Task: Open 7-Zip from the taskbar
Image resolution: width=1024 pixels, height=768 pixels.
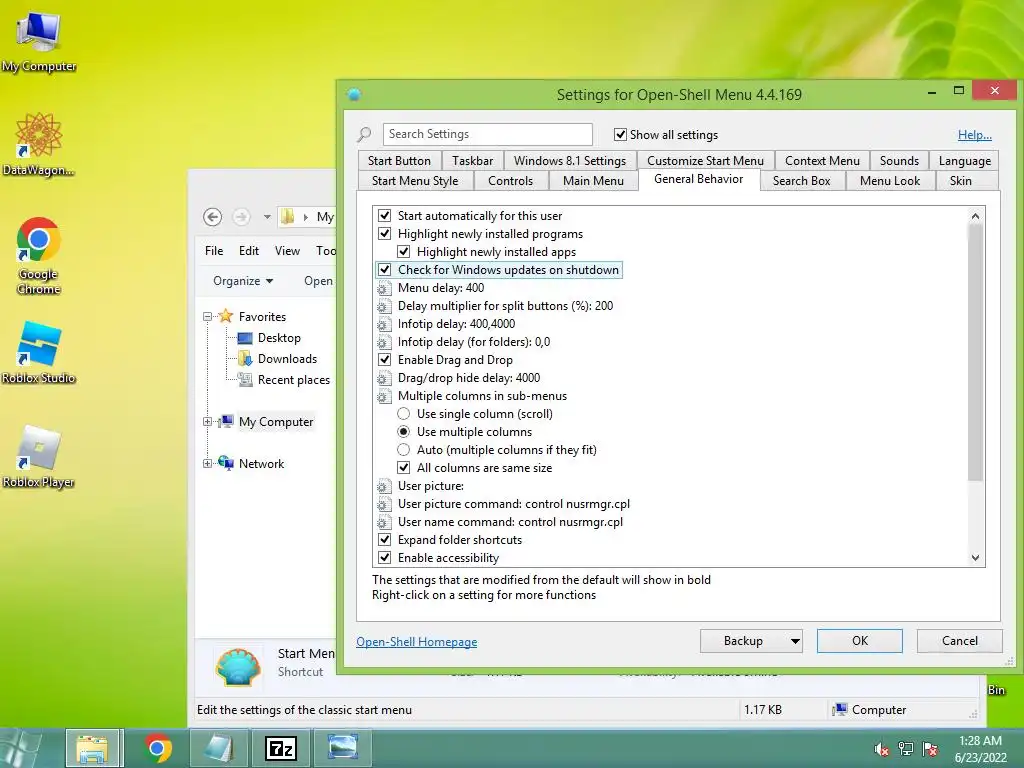Action: (x=281, y=748)
